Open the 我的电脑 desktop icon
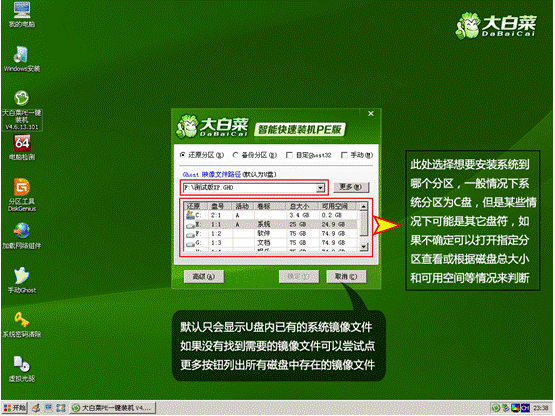 [22, 14]
